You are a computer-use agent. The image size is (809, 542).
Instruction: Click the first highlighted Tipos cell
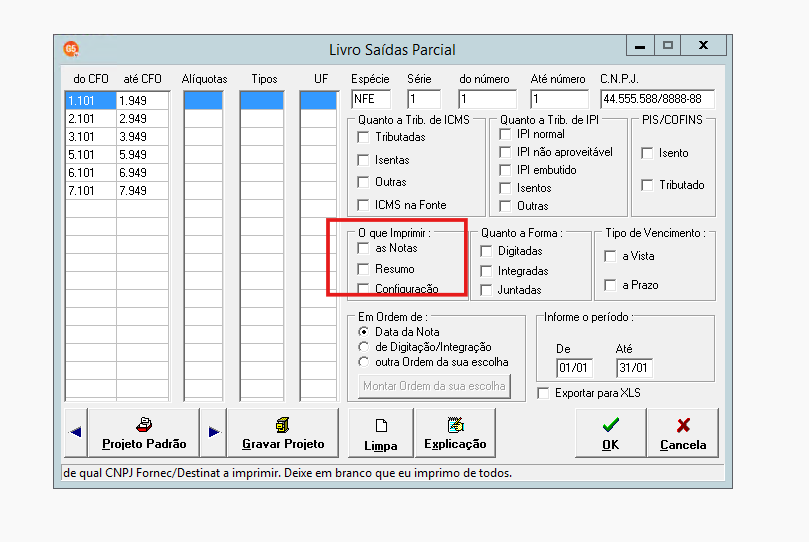point(262,101)
